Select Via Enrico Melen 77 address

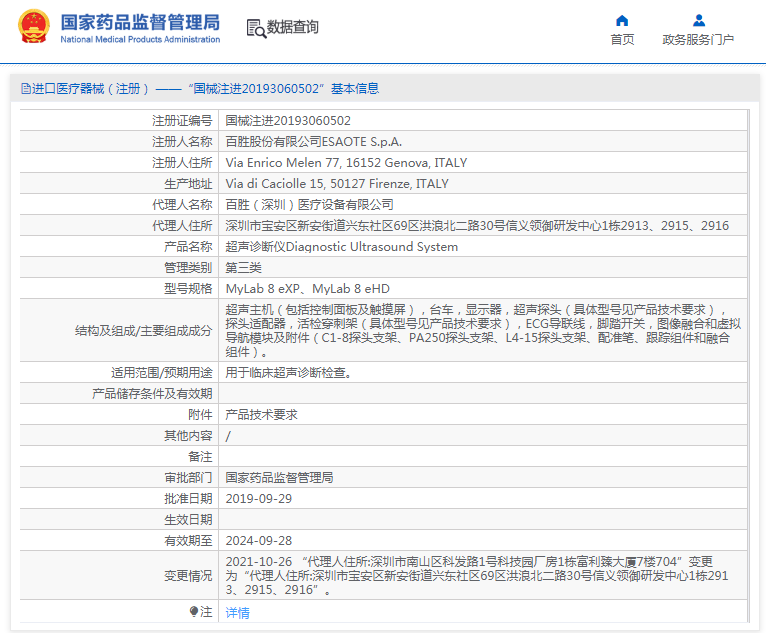[x=346, y=163]
